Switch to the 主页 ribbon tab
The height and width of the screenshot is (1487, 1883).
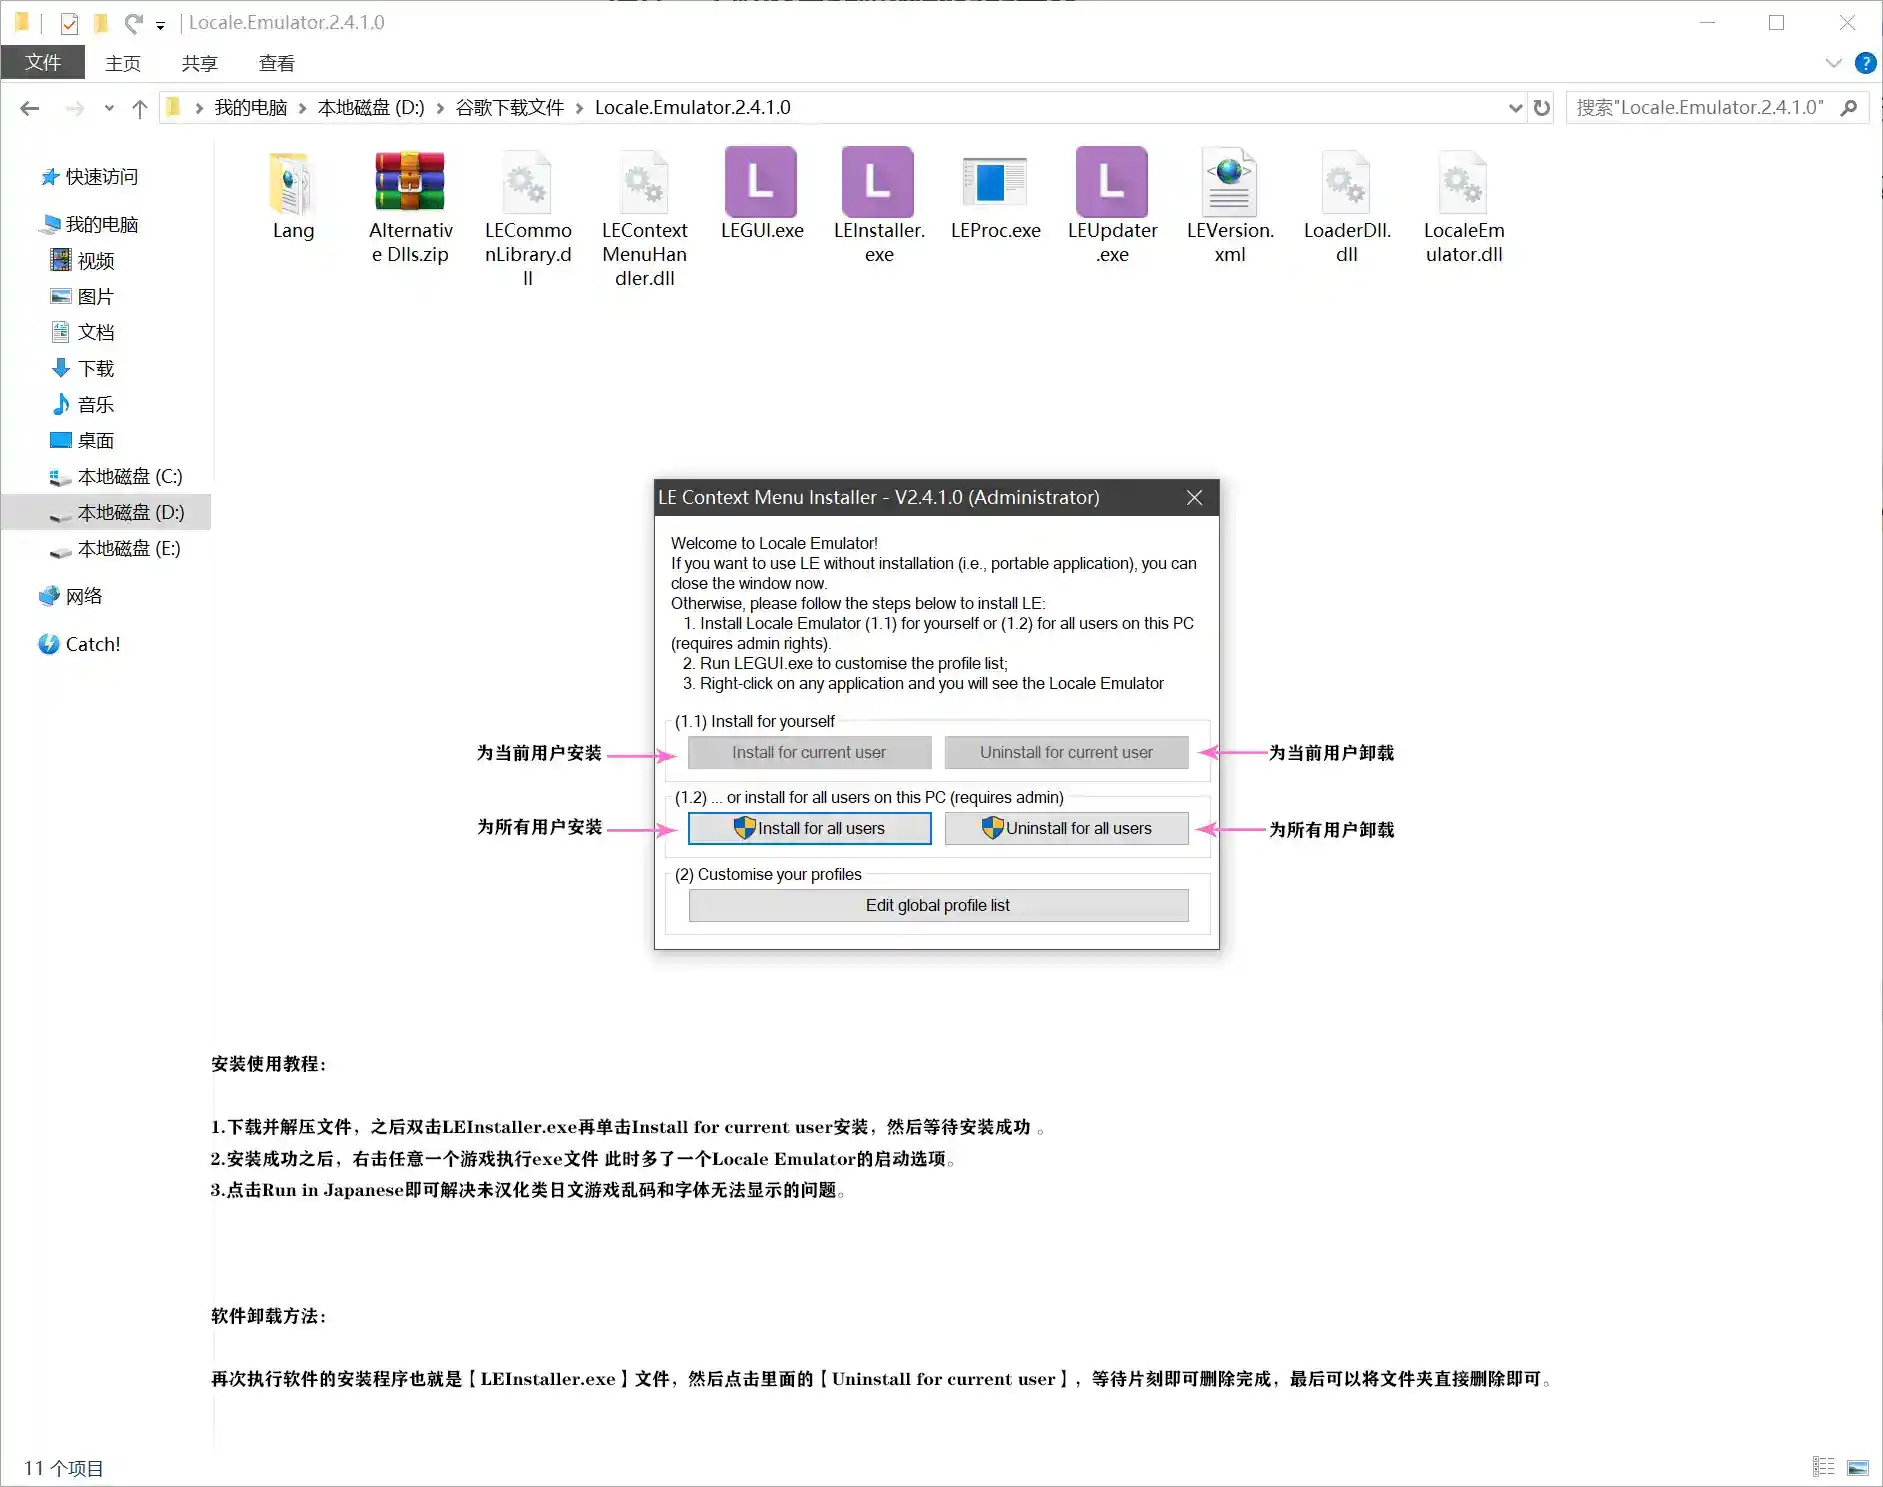122,62
